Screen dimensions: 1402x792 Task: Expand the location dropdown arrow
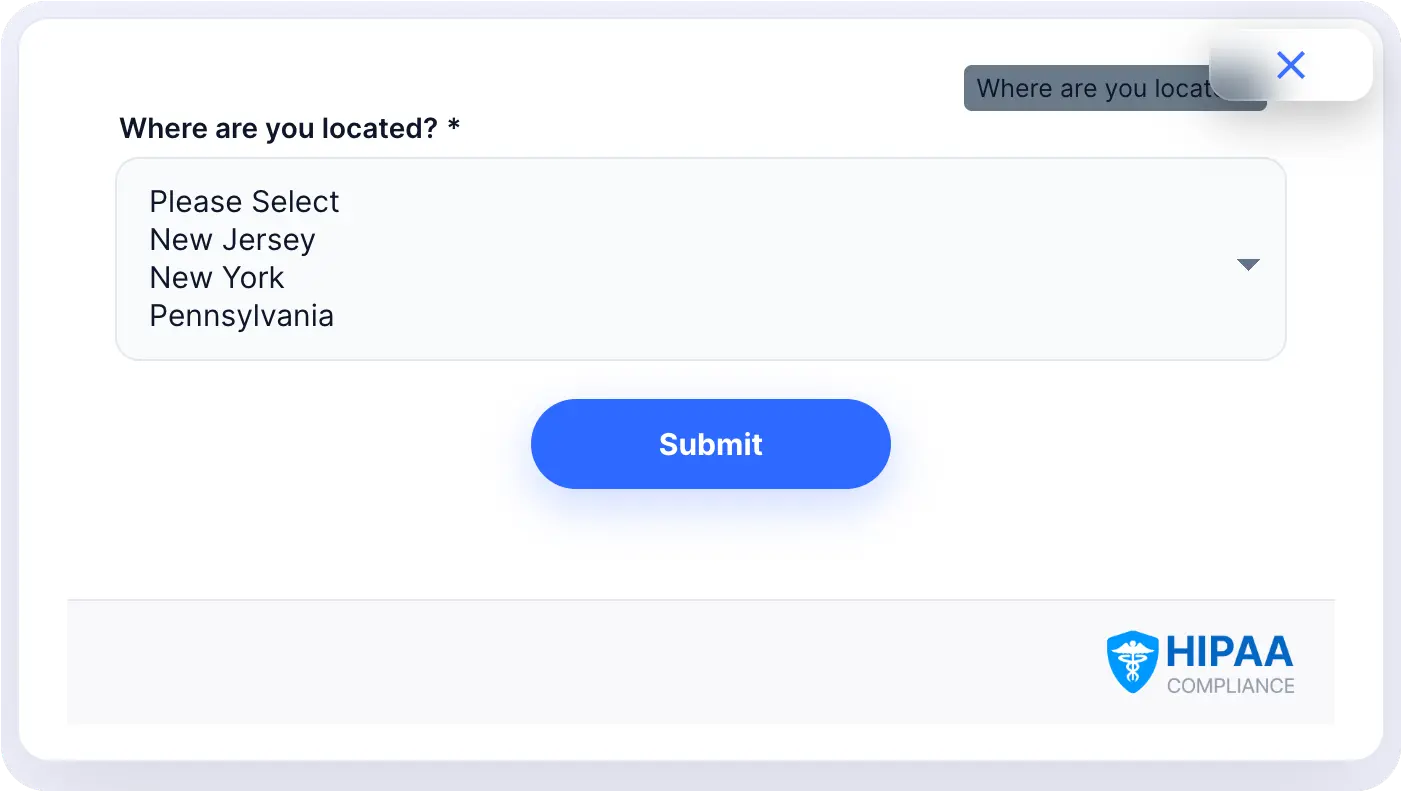[x=1247, y=265]
